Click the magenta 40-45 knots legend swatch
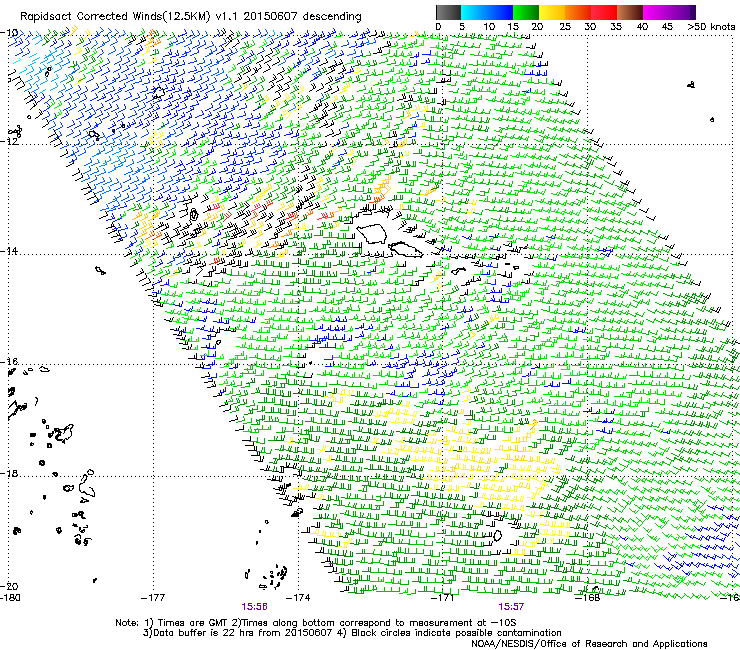 point(656,12)
